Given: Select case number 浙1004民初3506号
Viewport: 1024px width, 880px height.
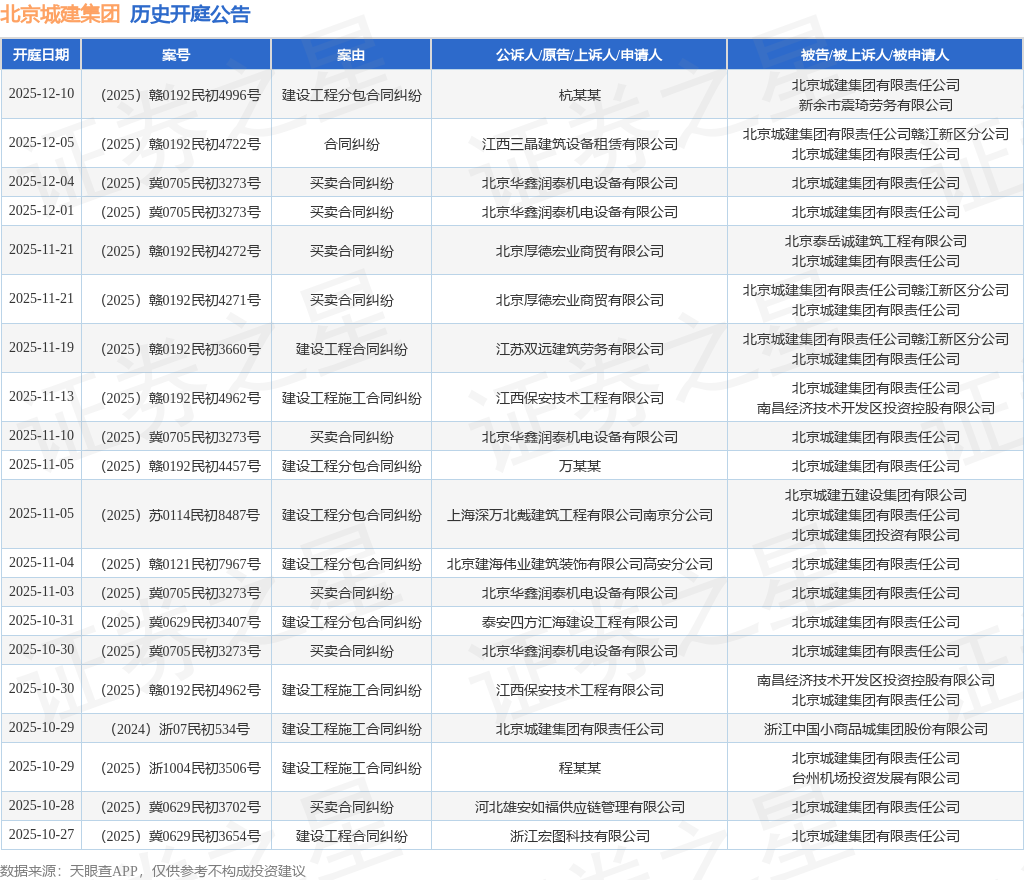Looking at the screenshot, I should (181, 768).
